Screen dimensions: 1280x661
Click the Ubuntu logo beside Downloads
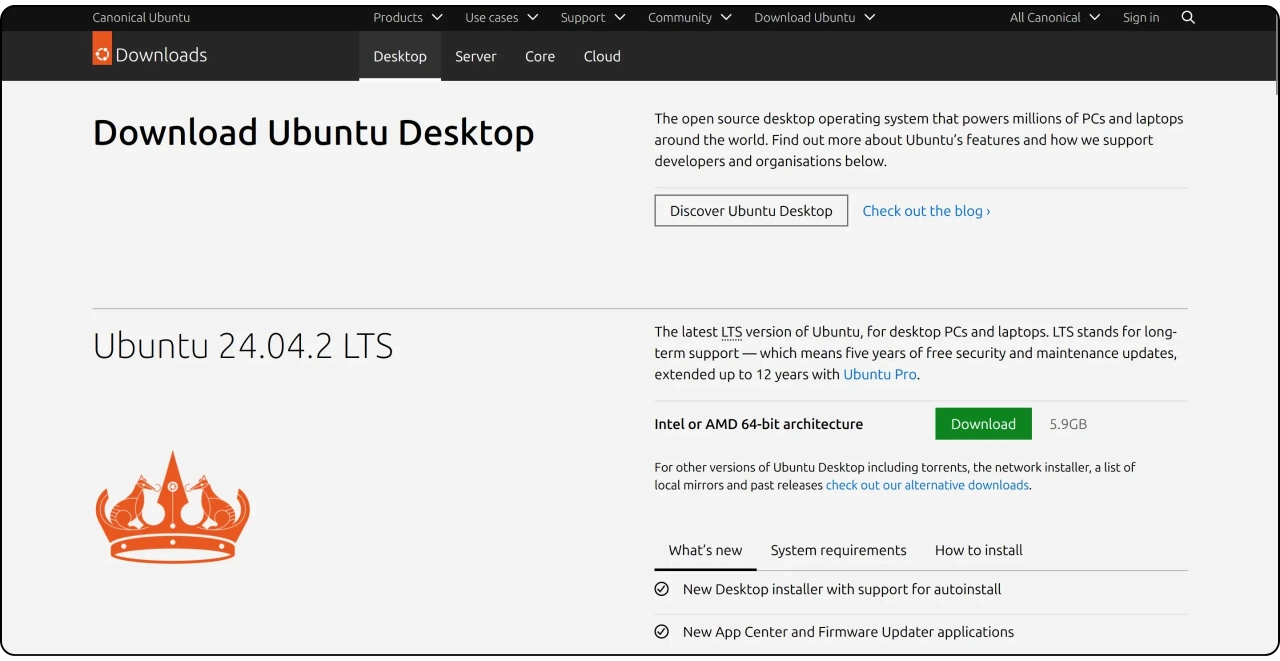point(102,49)
